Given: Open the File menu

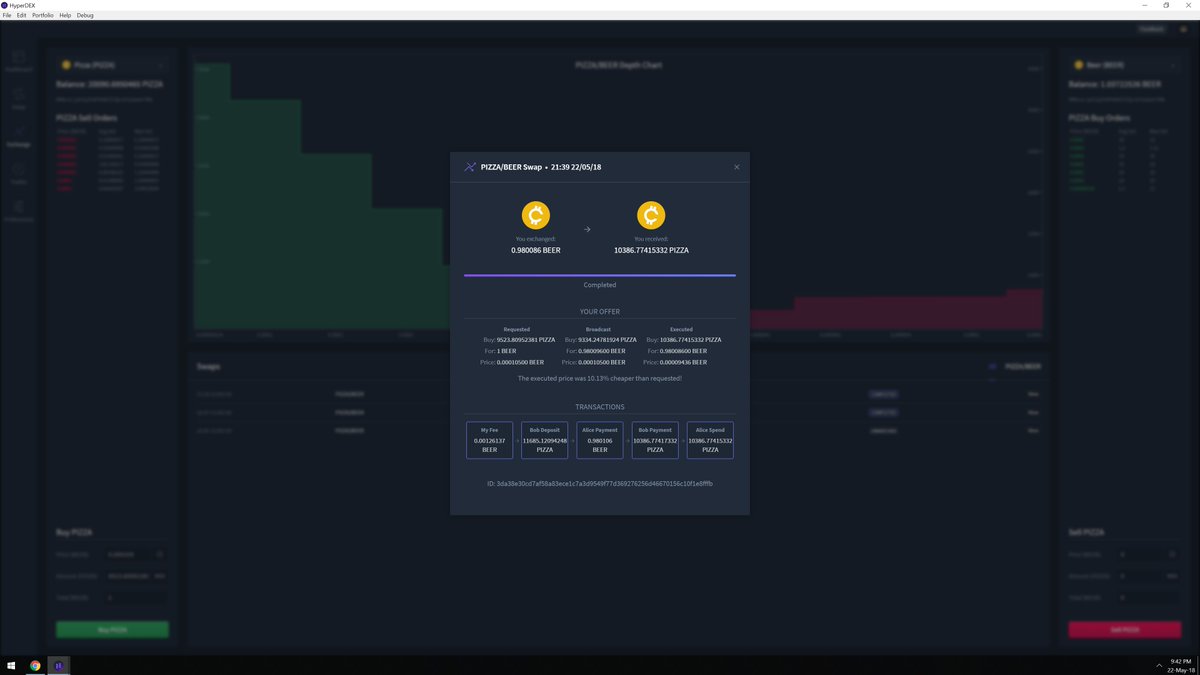Looking at the screenshot, I should [7, 15].
